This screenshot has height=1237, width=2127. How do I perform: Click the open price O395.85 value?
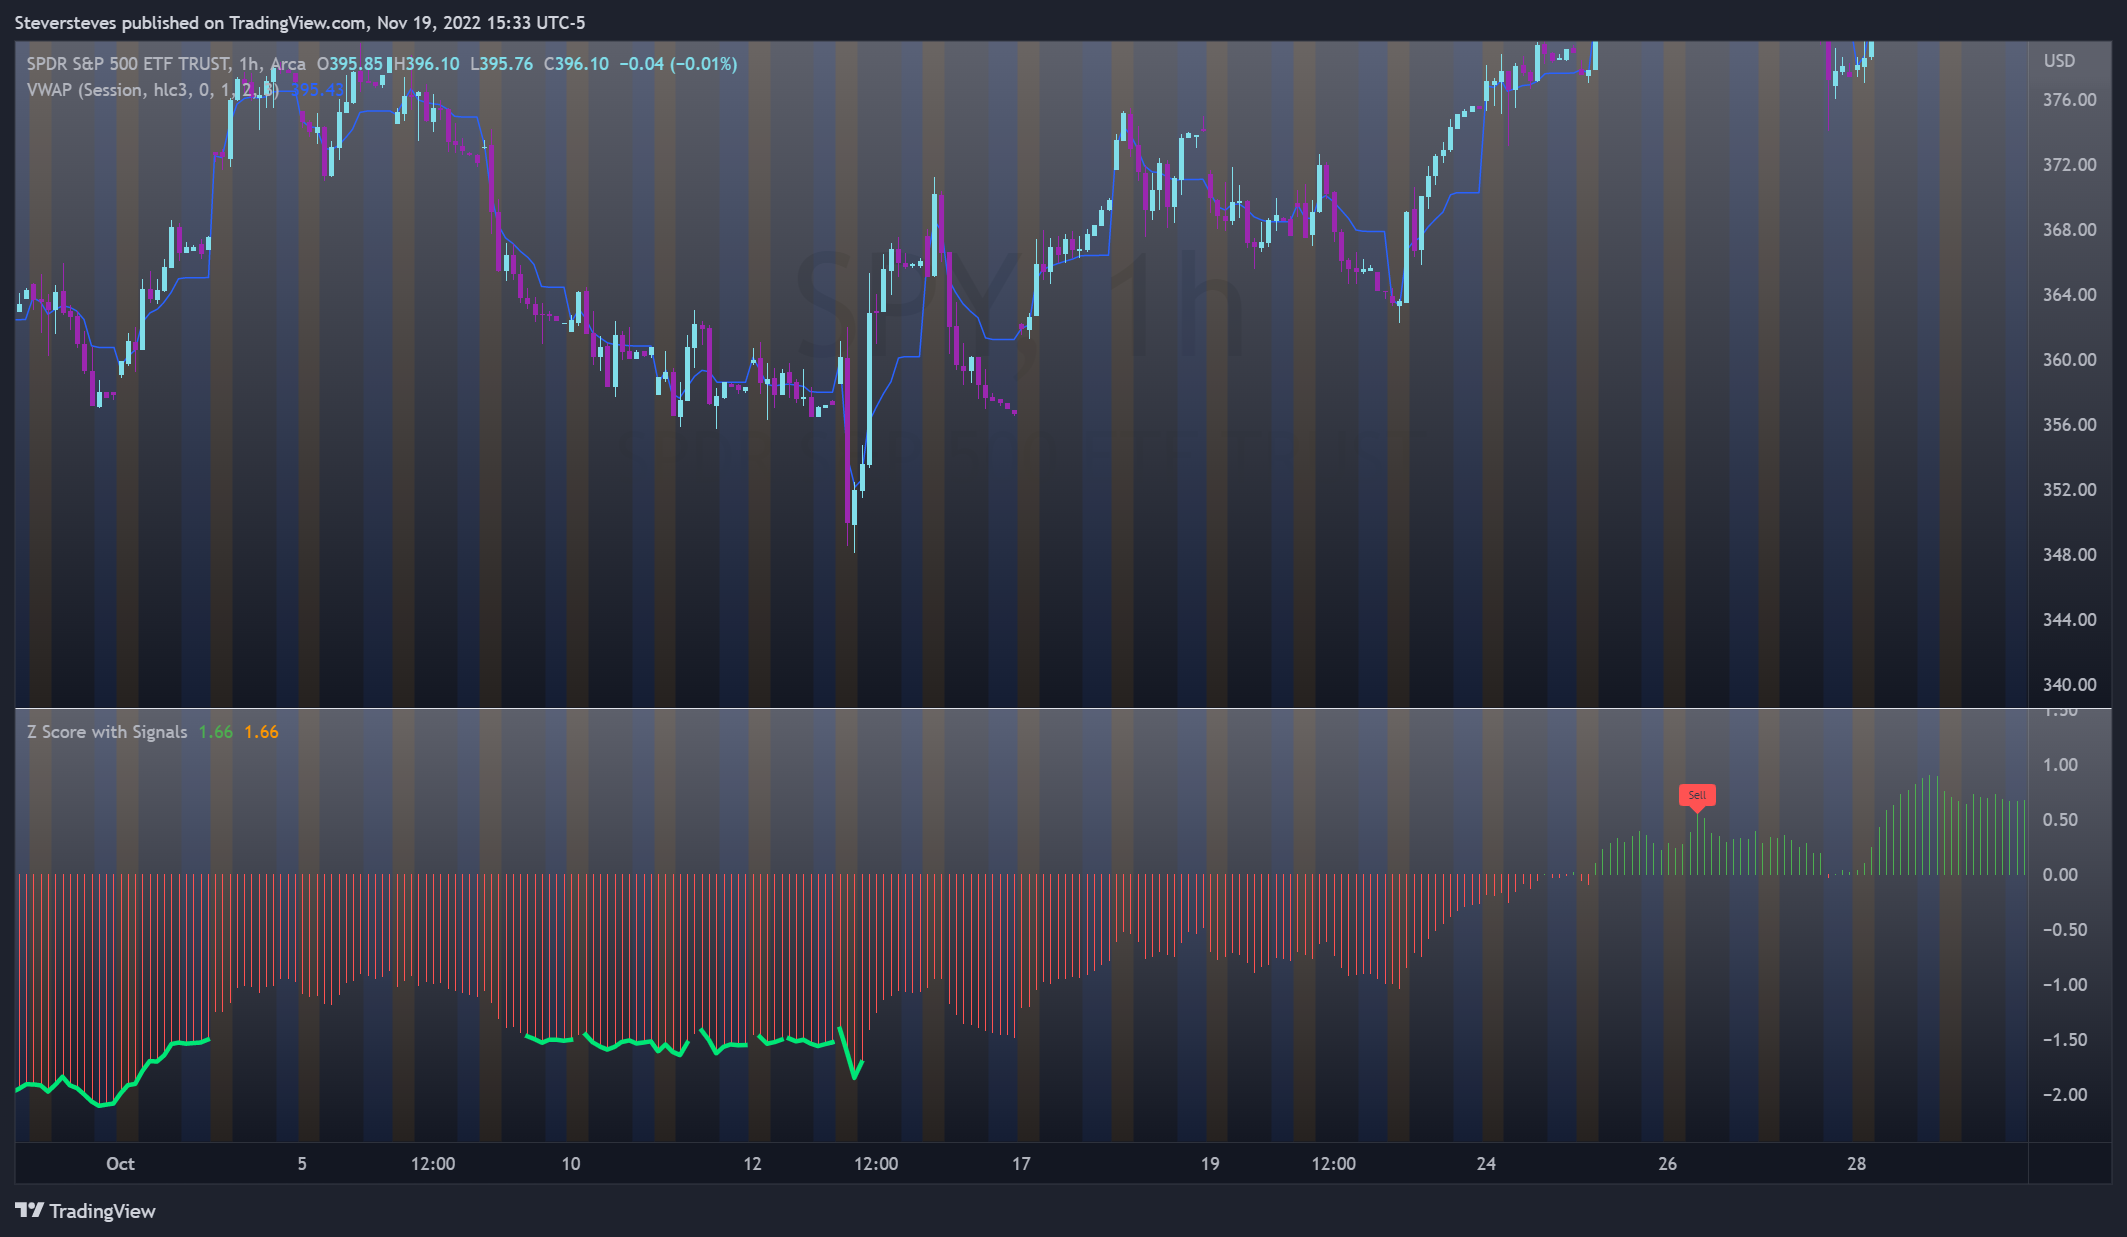[x=350, y=64]
